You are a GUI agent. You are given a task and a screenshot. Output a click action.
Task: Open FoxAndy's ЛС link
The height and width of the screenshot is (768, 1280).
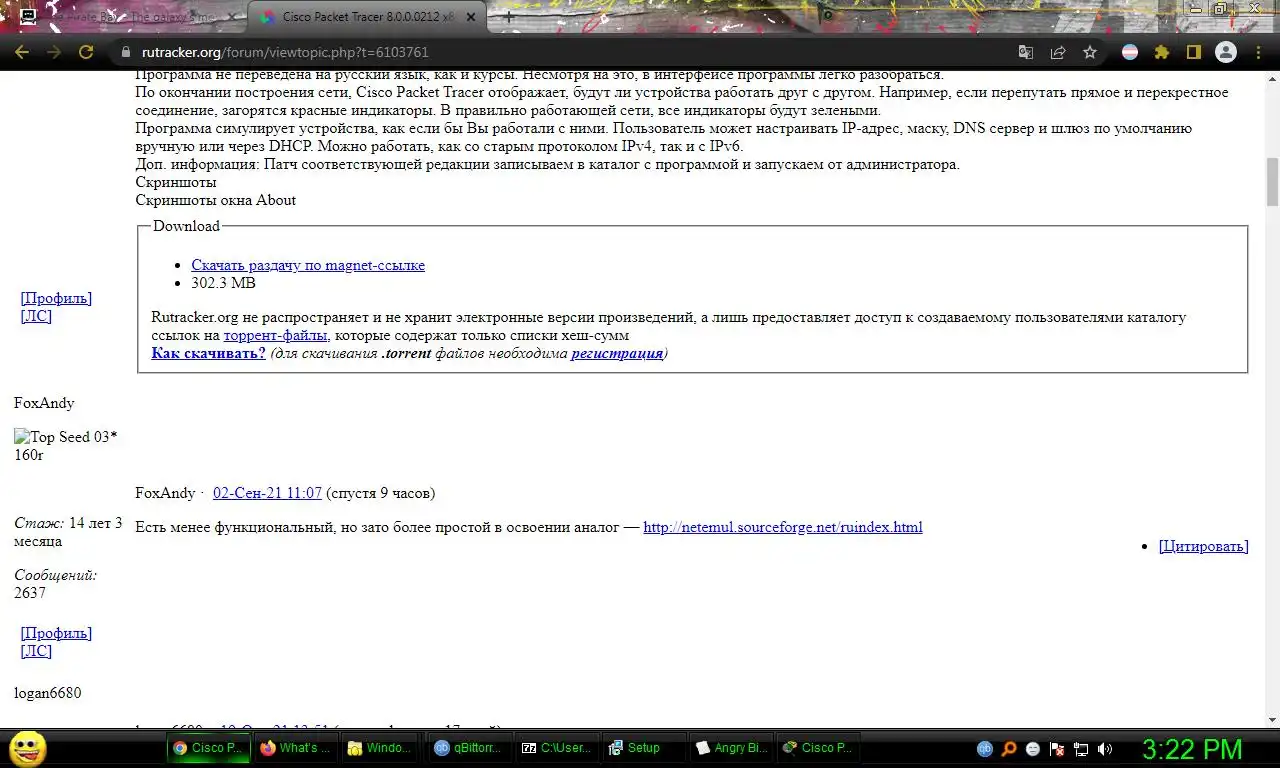coord(36,651)
